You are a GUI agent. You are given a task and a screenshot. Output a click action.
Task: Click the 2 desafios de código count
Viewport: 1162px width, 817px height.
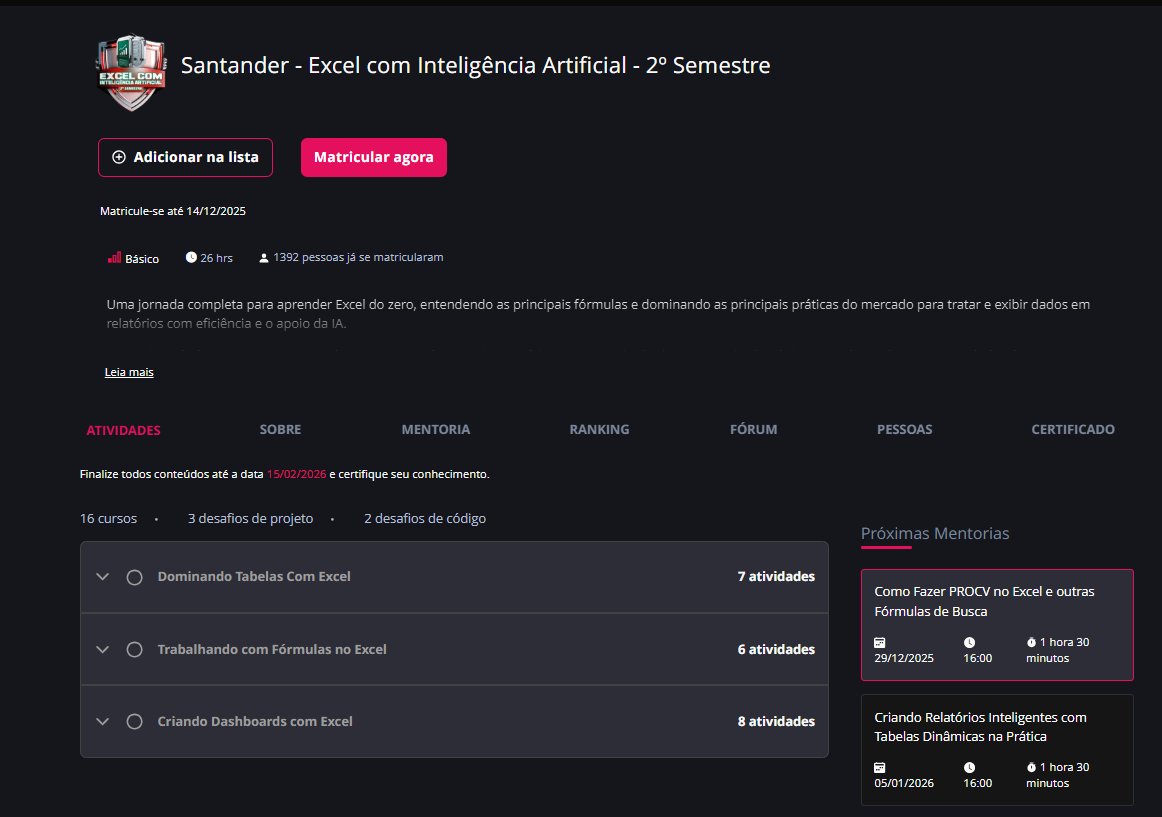tap(425, 518)
